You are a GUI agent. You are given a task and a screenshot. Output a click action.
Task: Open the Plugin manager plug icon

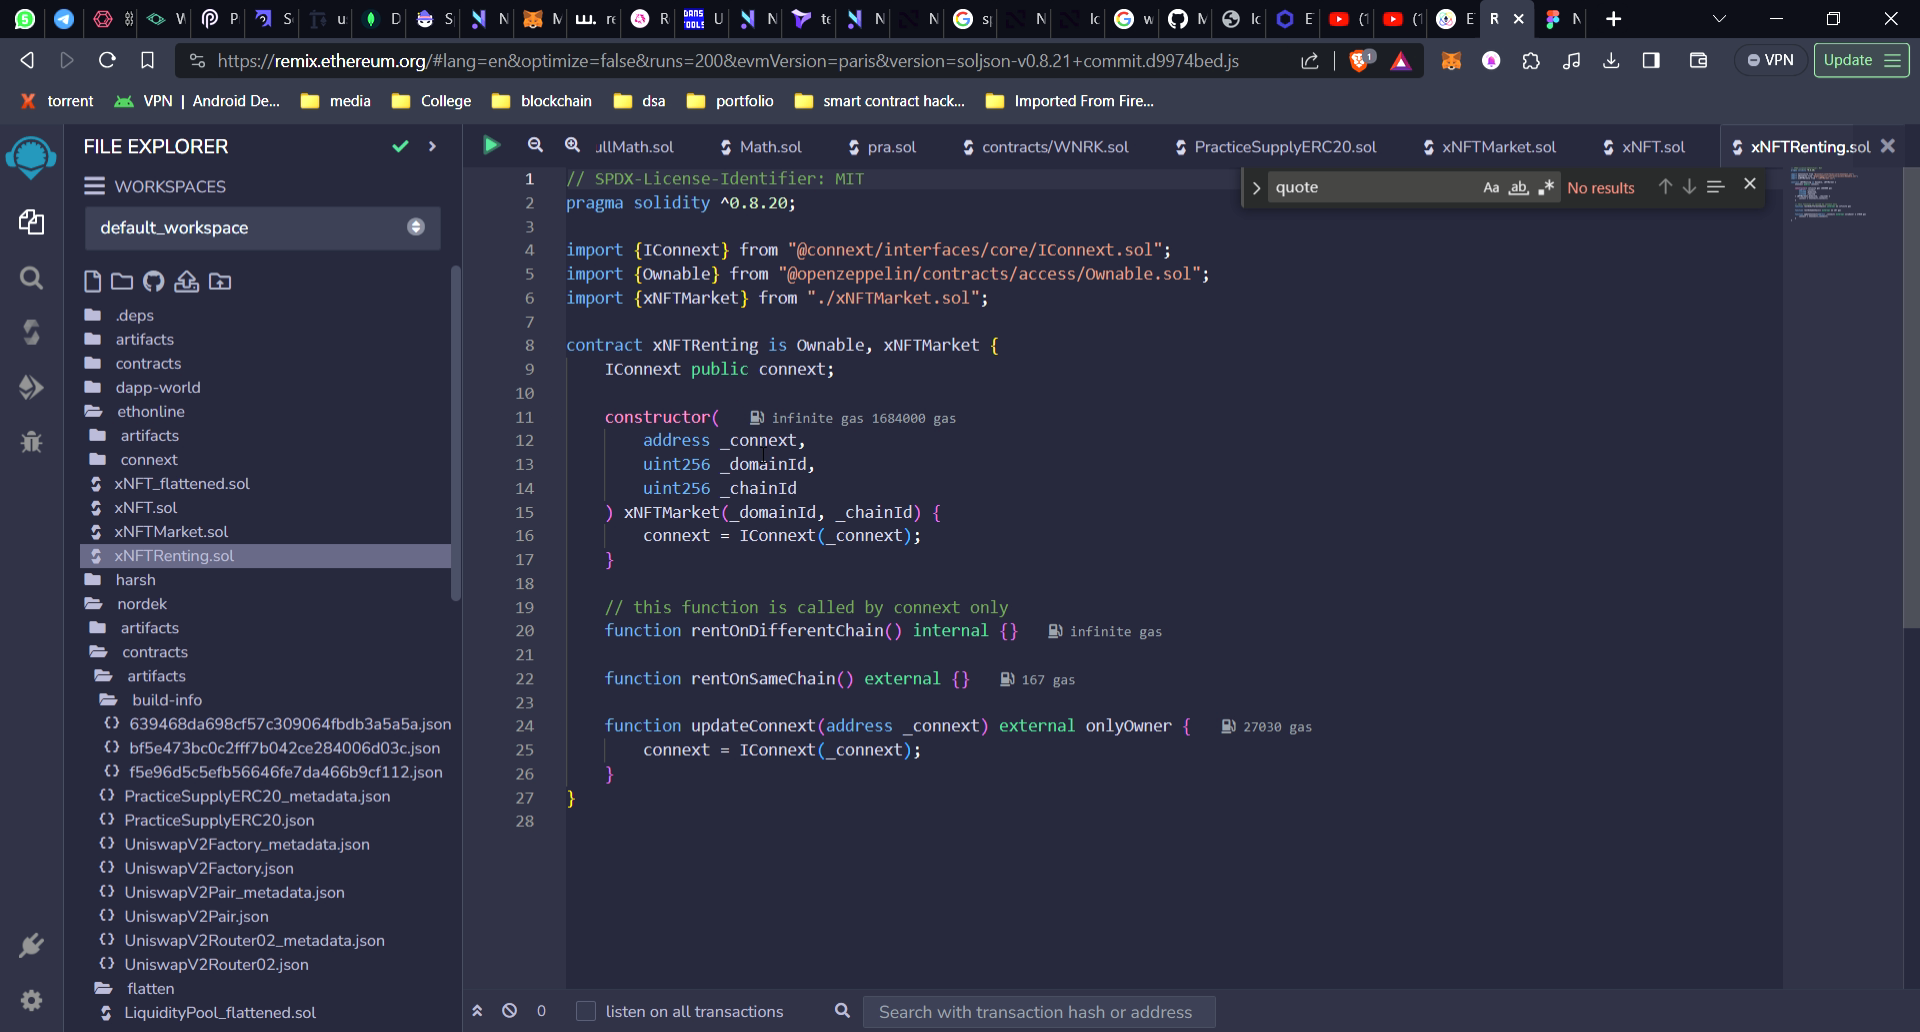[x=31, y=945]
